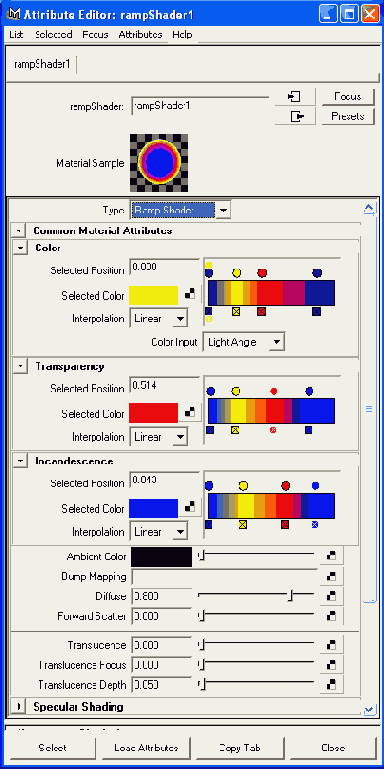Click the rampShader name input field
Screen dimensions: 384x769
(x=200, y=106)
